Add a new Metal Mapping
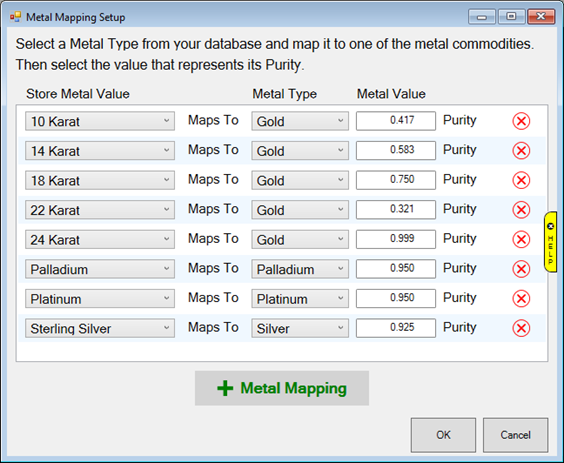Screen dimensions: 564x463 [x=282, y=388]
